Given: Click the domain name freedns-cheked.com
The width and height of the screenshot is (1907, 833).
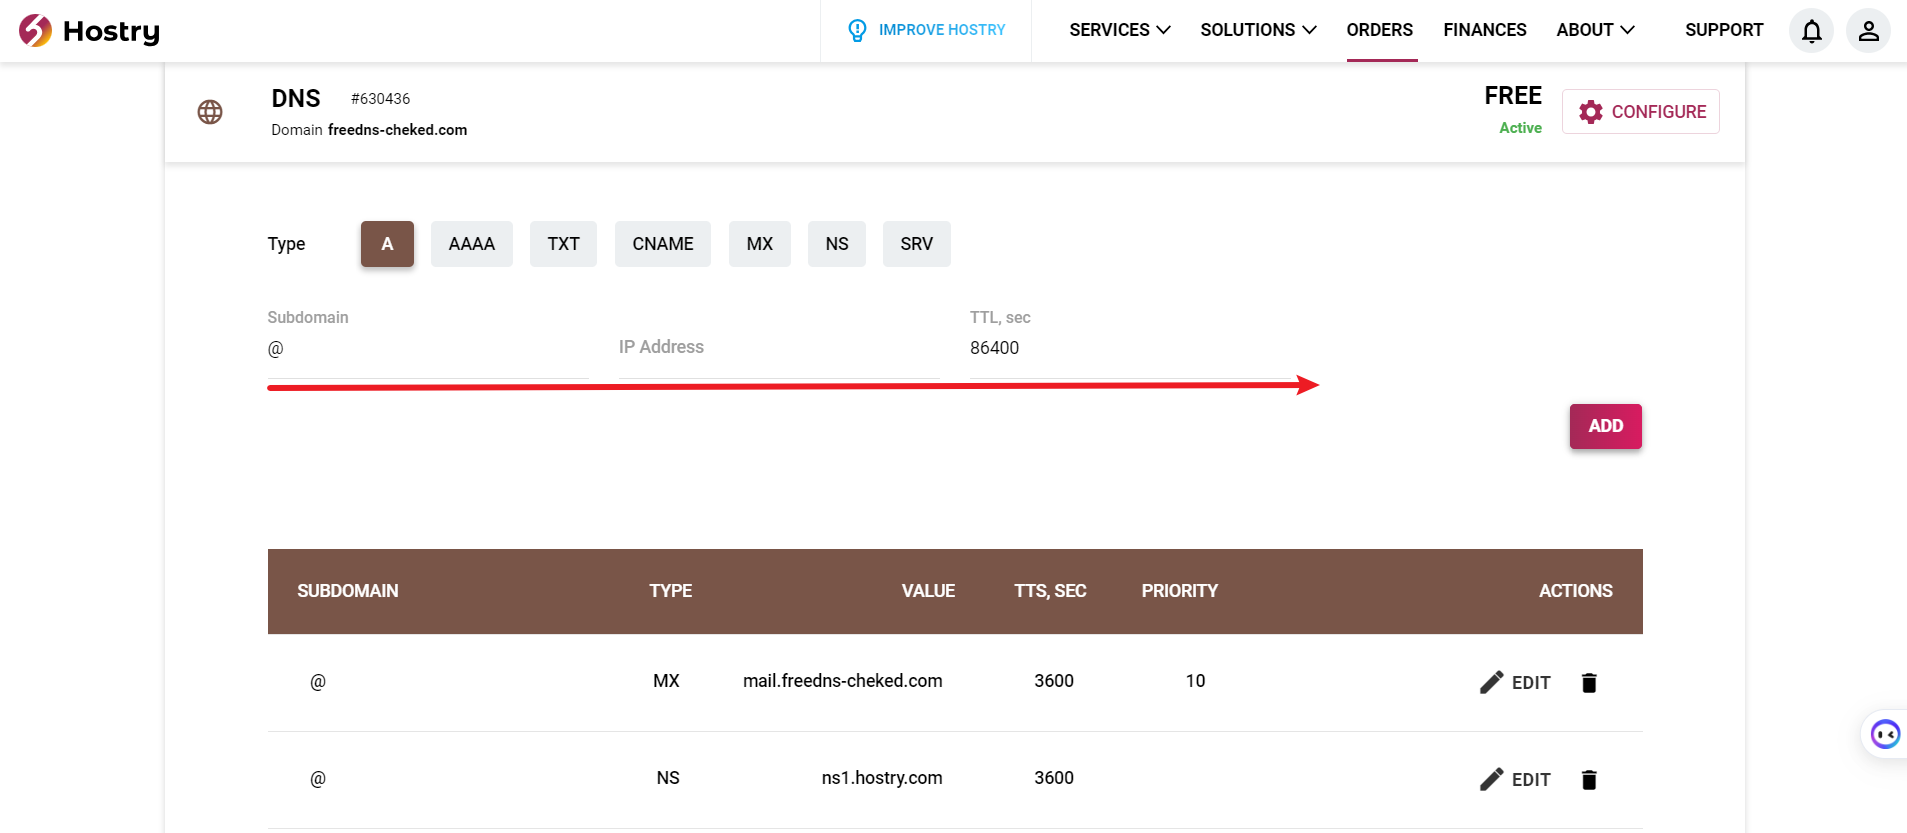Looking at the screenshot, I should tap(398, 130).
